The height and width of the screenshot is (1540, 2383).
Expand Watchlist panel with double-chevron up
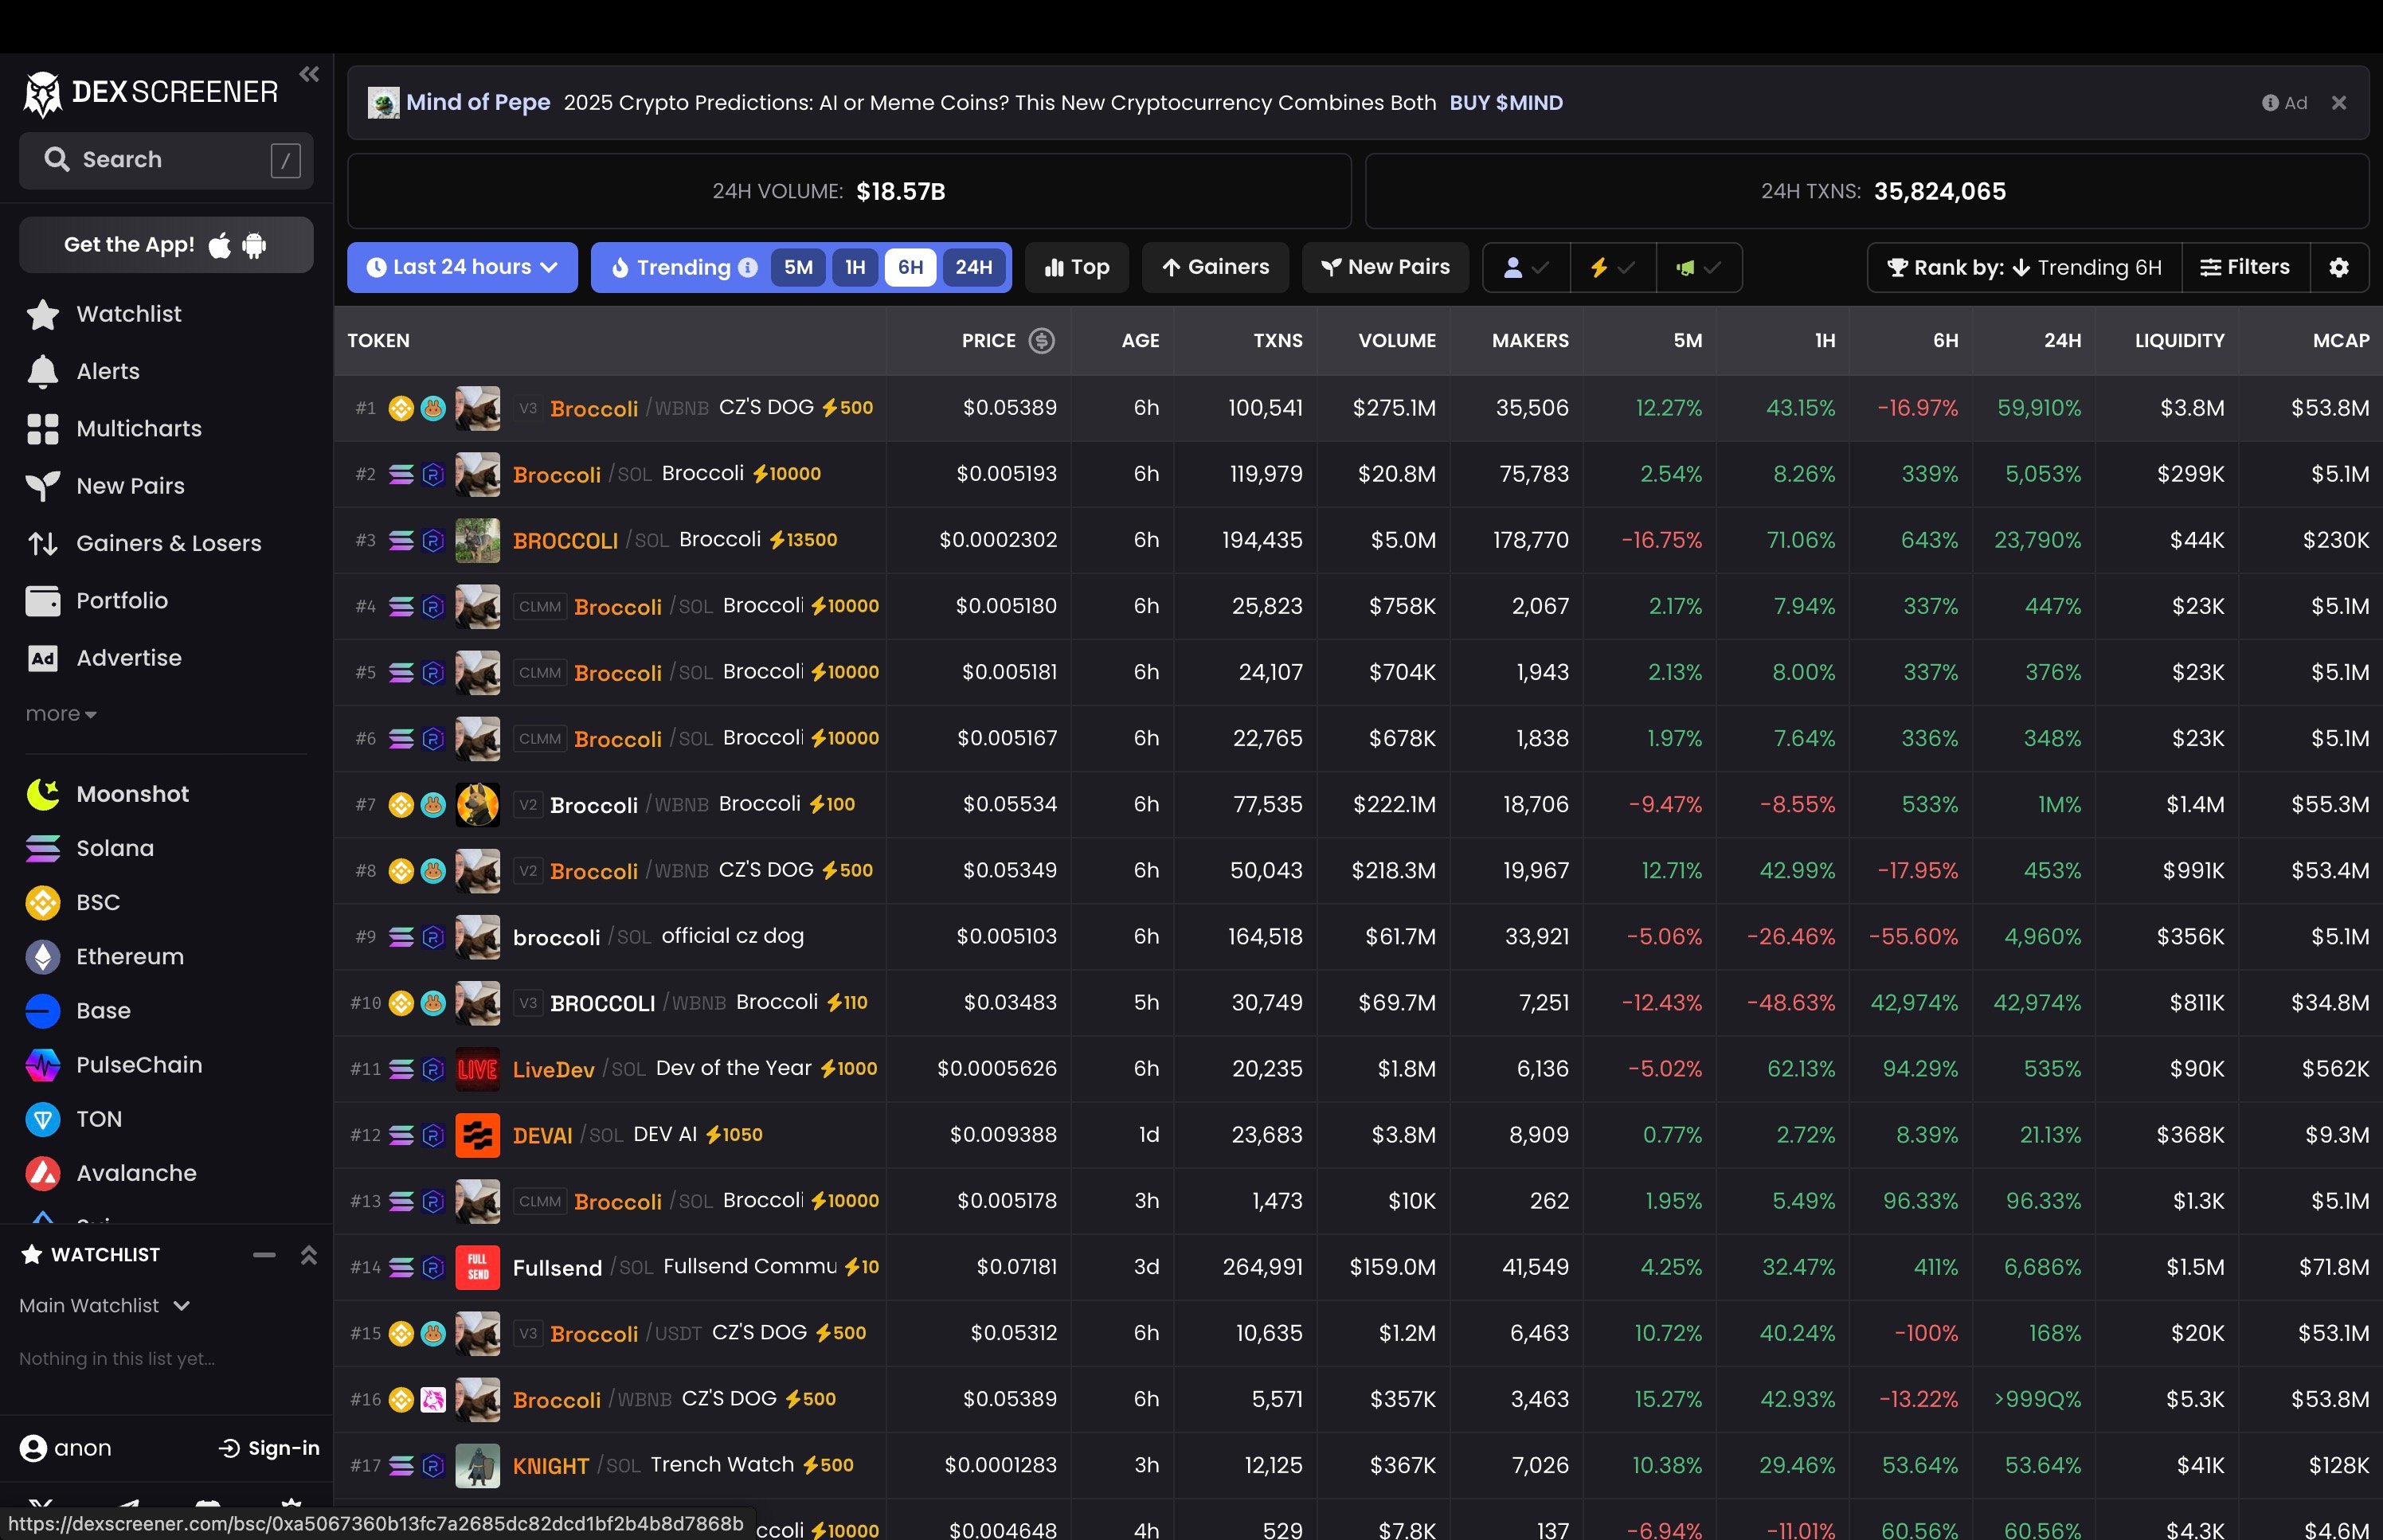pyautogui.click(x=309, y=1254)
